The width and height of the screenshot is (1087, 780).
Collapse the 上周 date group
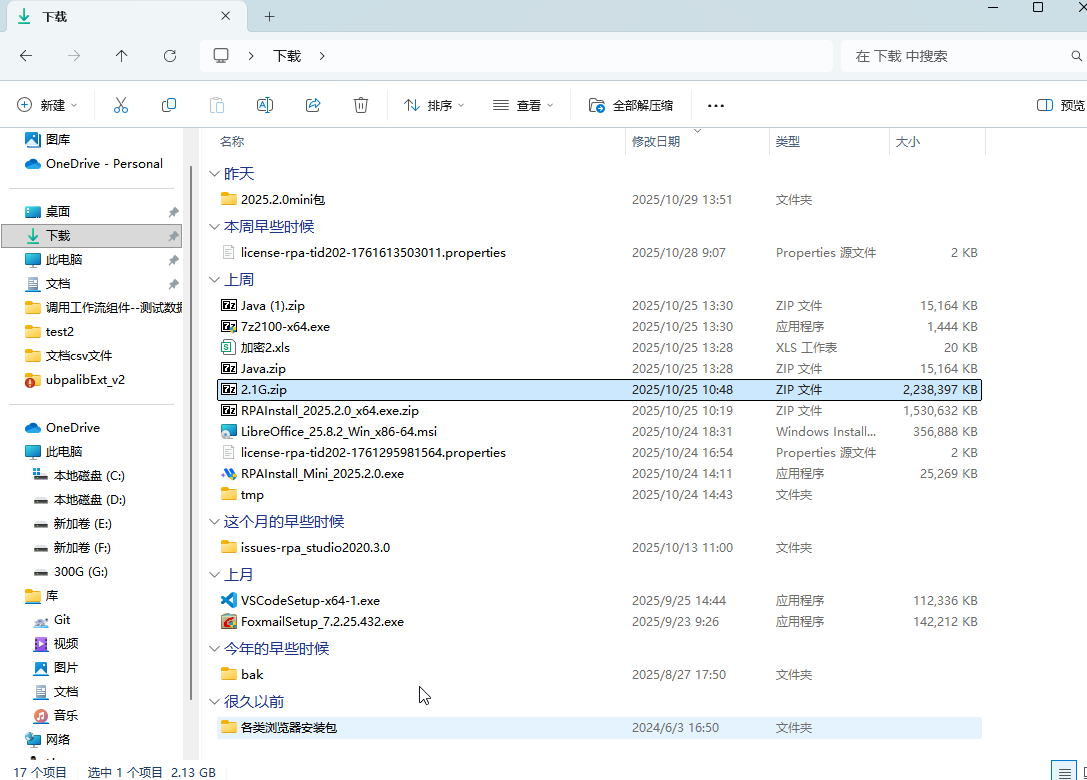(214, 279)
